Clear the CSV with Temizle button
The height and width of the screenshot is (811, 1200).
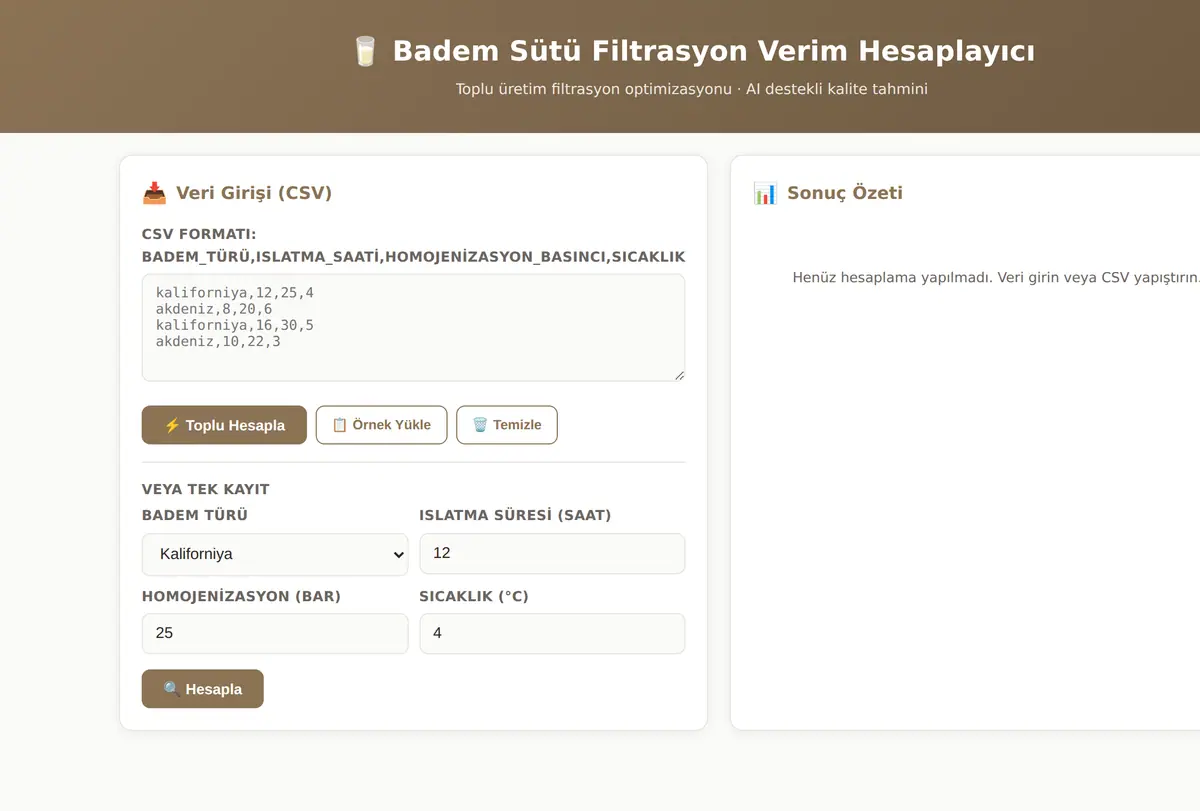[507, 425]
